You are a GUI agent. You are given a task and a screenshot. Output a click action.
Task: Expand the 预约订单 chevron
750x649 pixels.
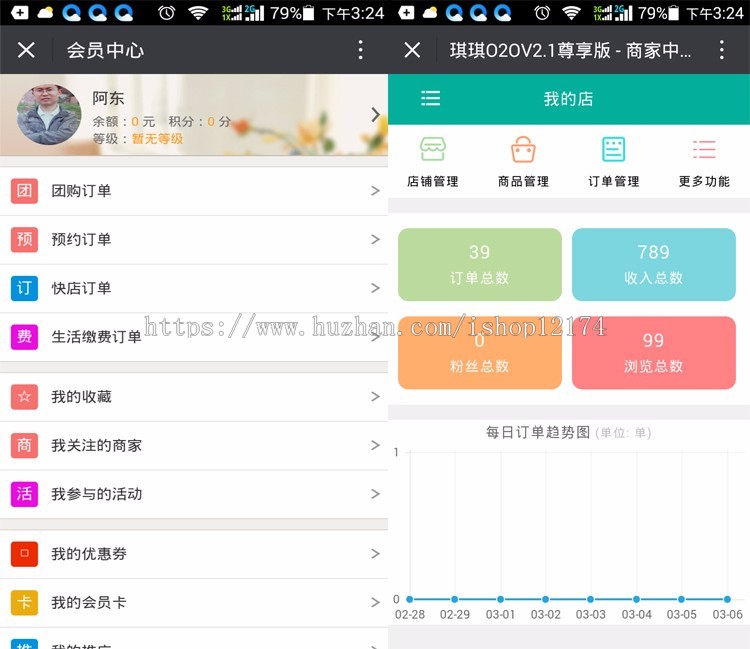pos(375,240)
